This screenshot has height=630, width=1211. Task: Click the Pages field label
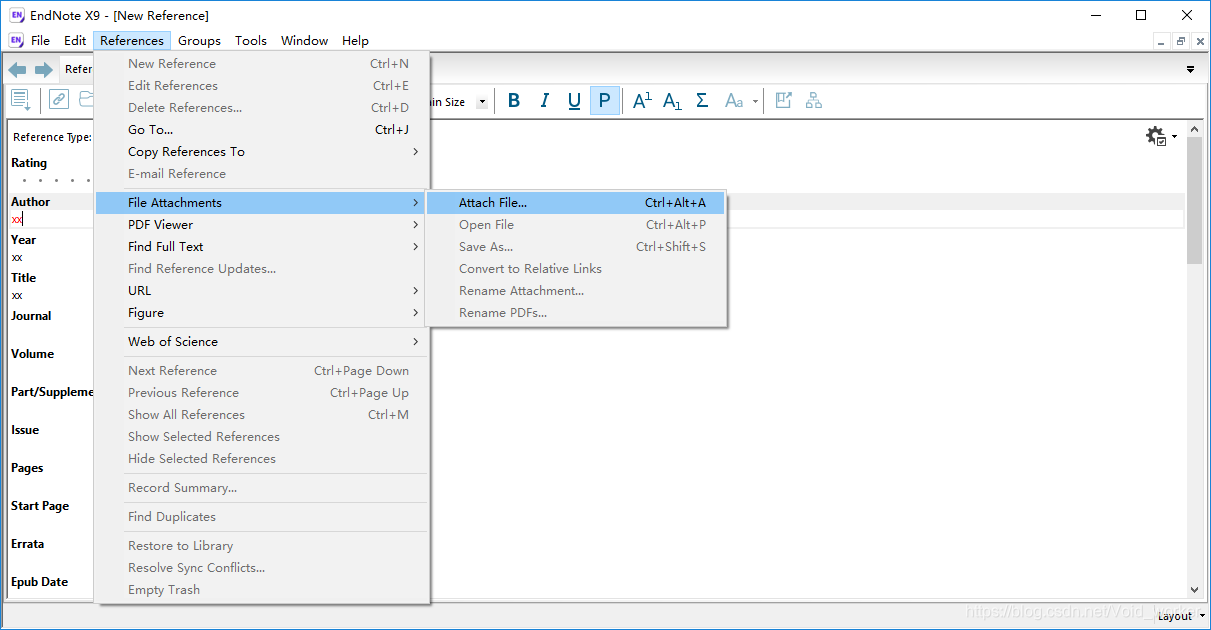(x=27, y=468)
